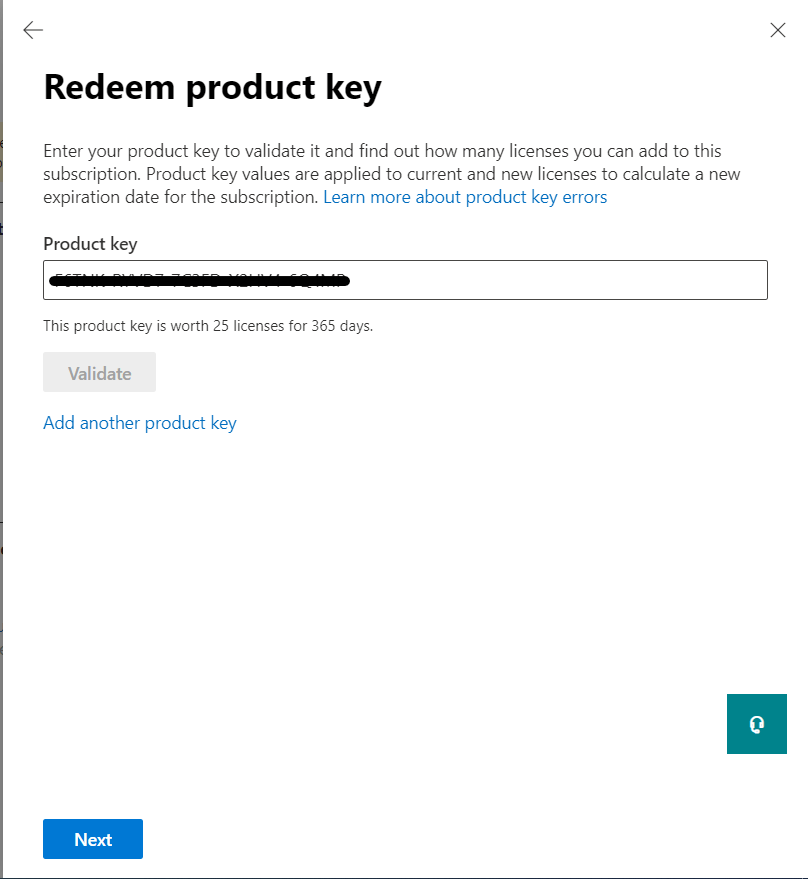Select Add another product key link
The height and width of the screenshot is (879, 808).
140,423
